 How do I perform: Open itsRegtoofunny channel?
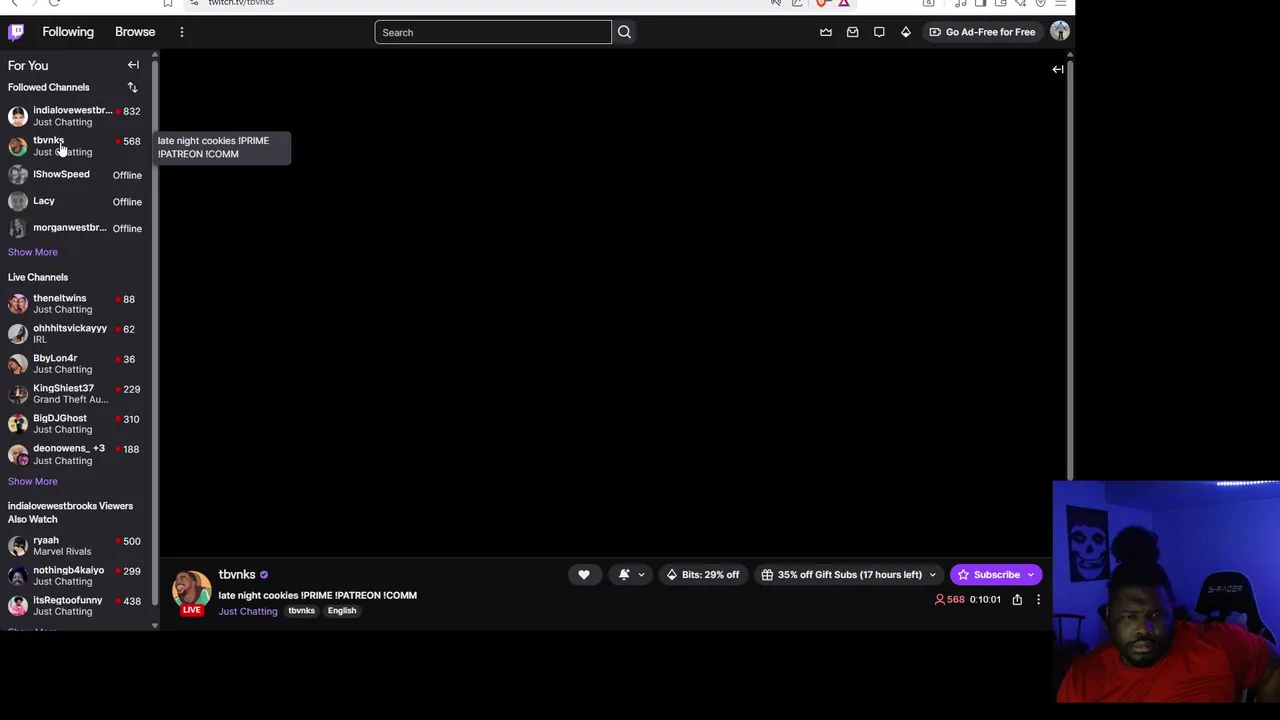point(76,606)
